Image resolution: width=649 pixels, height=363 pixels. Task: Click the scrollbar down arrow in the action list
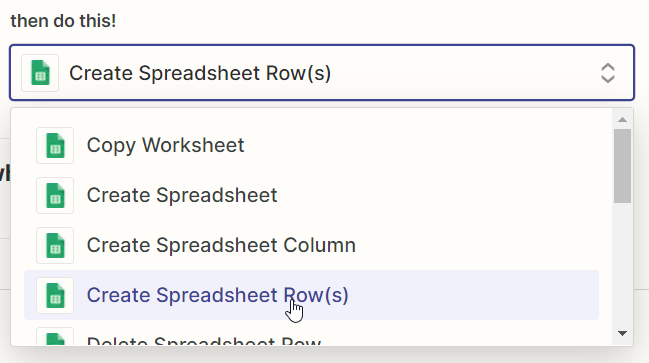coord(623,333)
